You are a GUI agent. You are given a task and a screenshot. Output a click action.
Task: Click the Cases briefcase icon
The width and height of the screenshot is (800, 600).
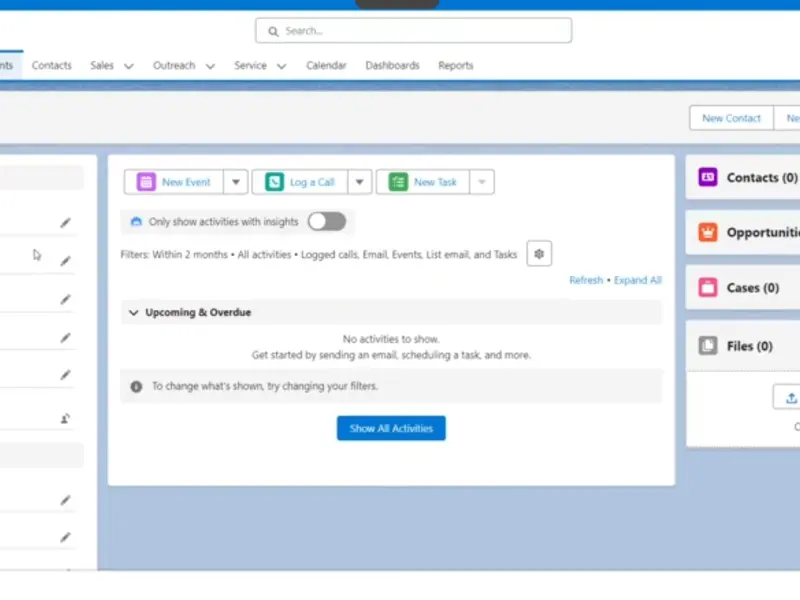708,288
